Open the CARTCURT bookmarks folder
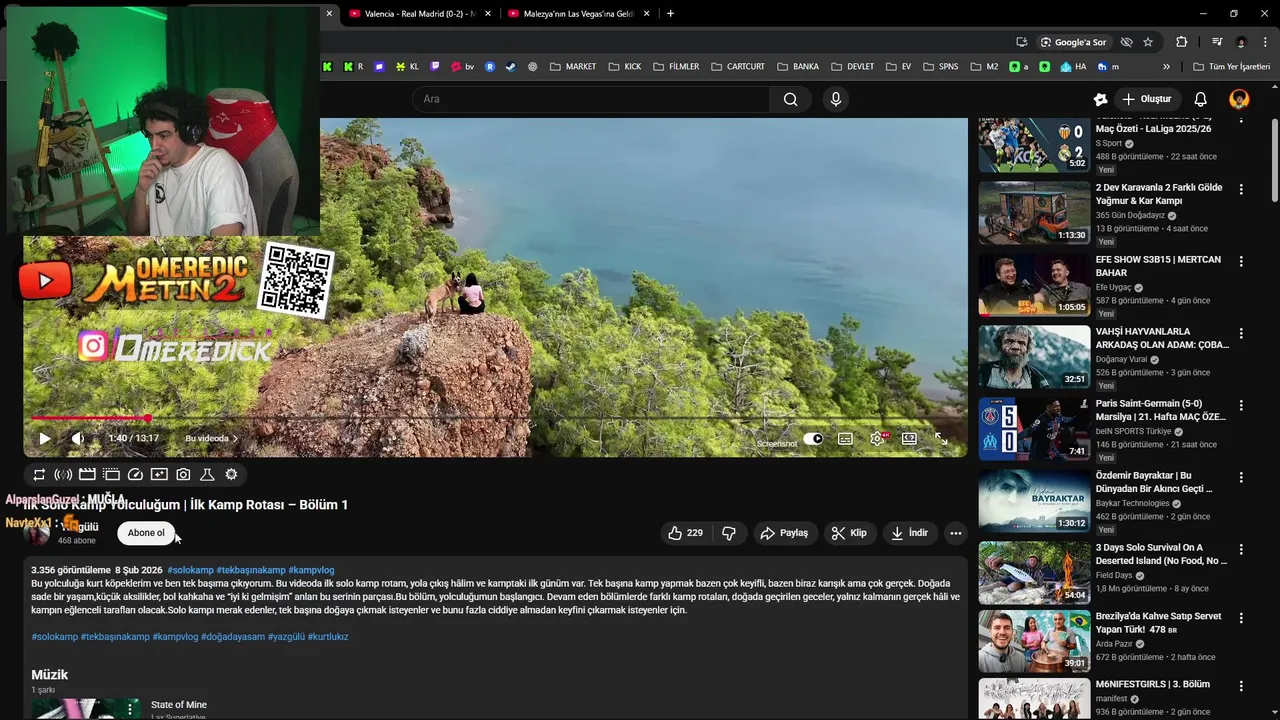1280x720 pixels. pos(738,67)
